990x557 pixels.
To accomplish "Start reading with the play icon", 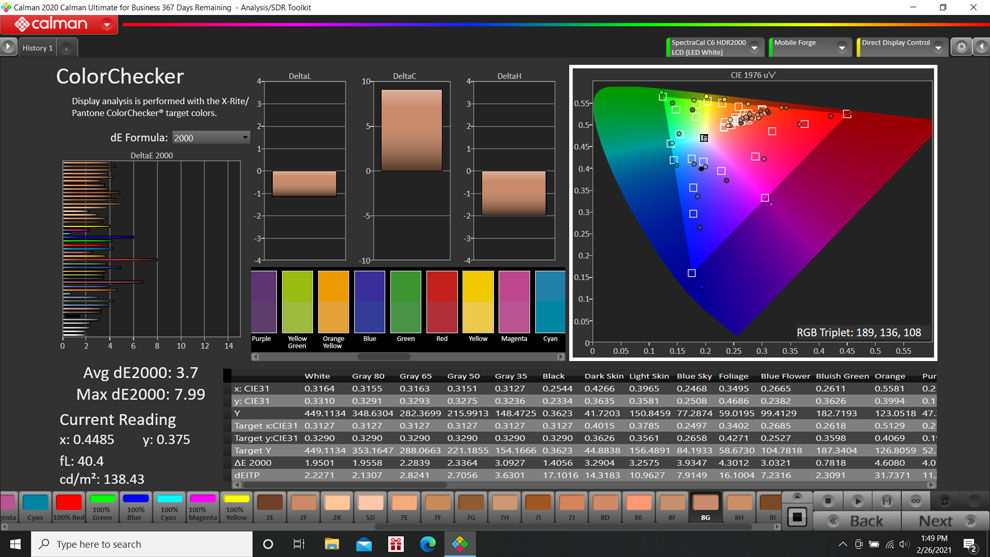I will tap(857, 500).
